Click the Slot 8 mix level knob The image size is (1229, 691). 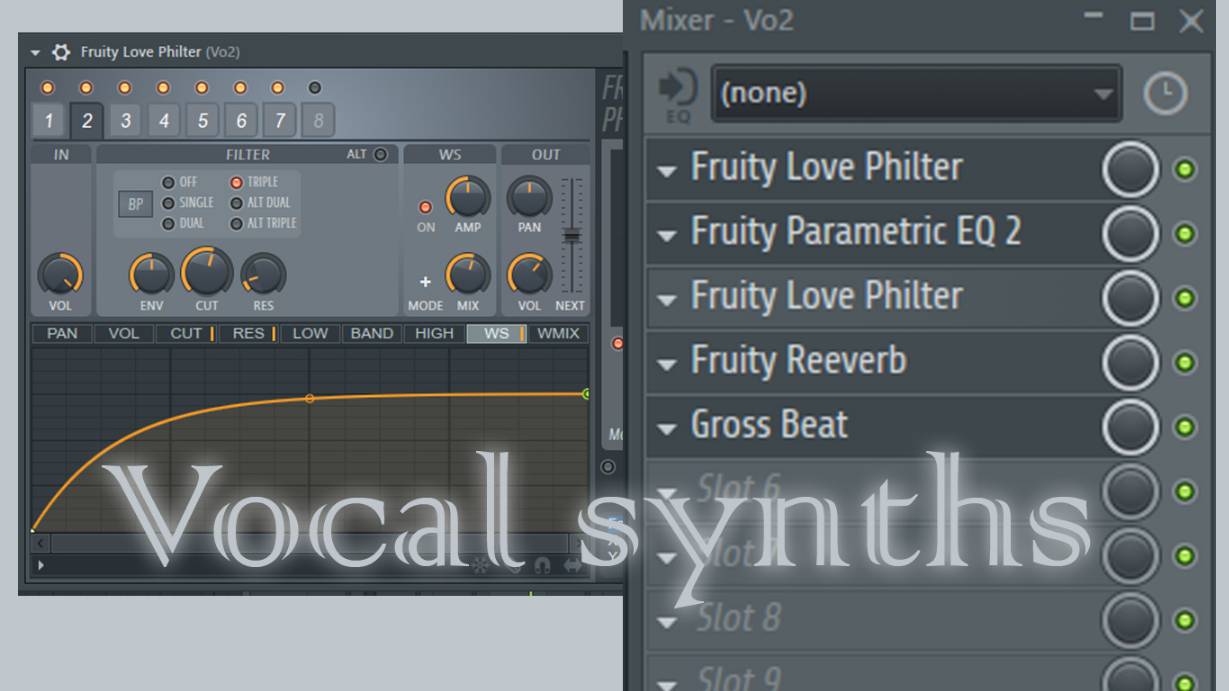tap(1131, 620)
